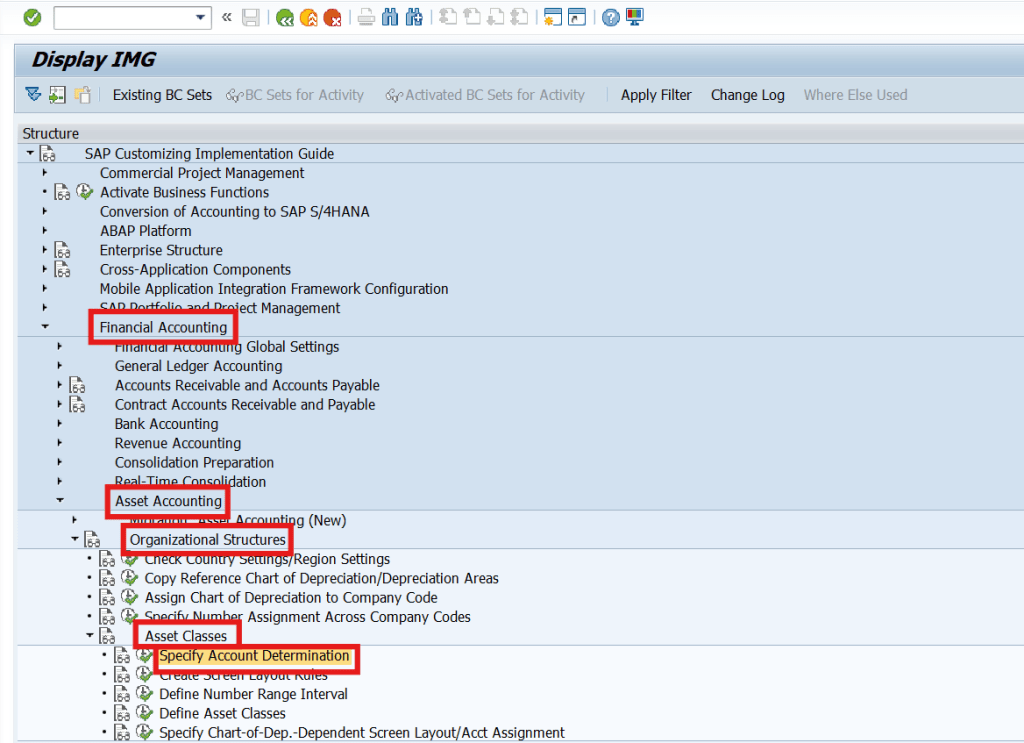Screen dimensions: 1024x743
Task: Click the funnel filter icon below Display IMG
Action: coord(33,94)
